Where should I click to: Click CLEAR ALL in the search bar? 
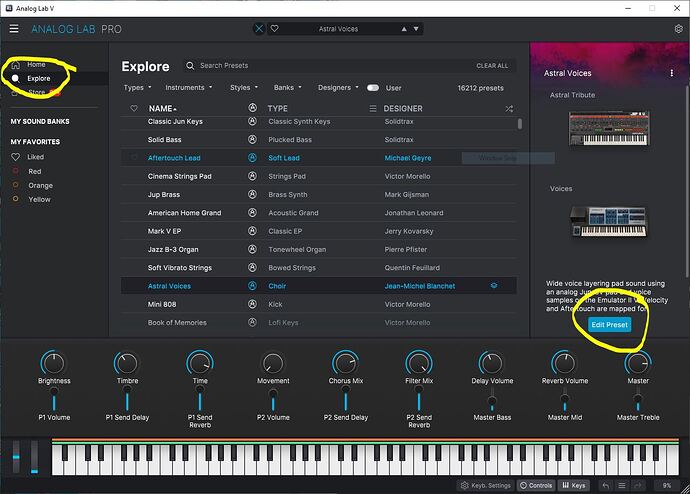point(492,66)
